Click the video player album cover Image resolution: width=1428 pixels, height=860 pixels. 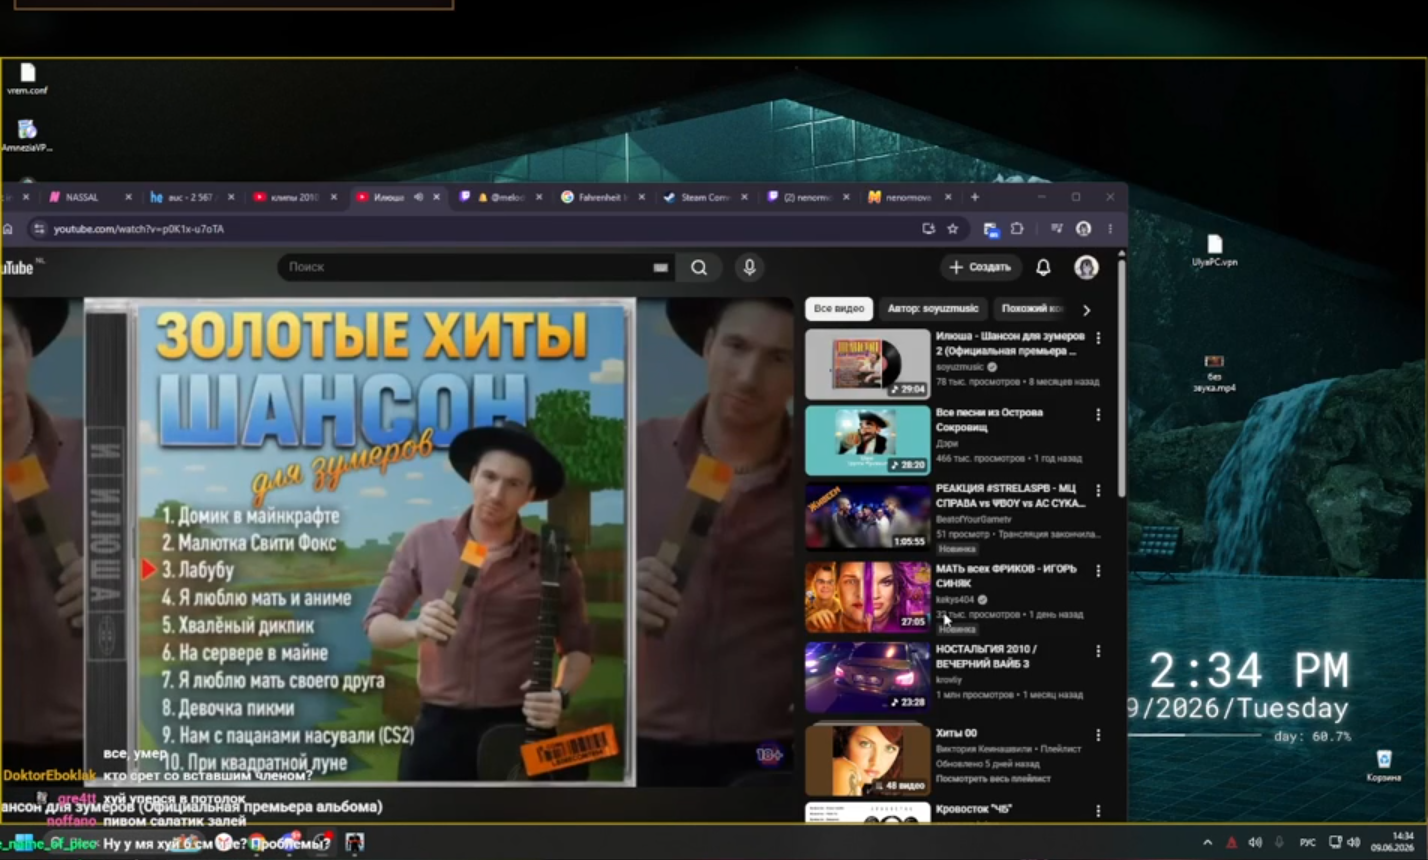[359, 542]
